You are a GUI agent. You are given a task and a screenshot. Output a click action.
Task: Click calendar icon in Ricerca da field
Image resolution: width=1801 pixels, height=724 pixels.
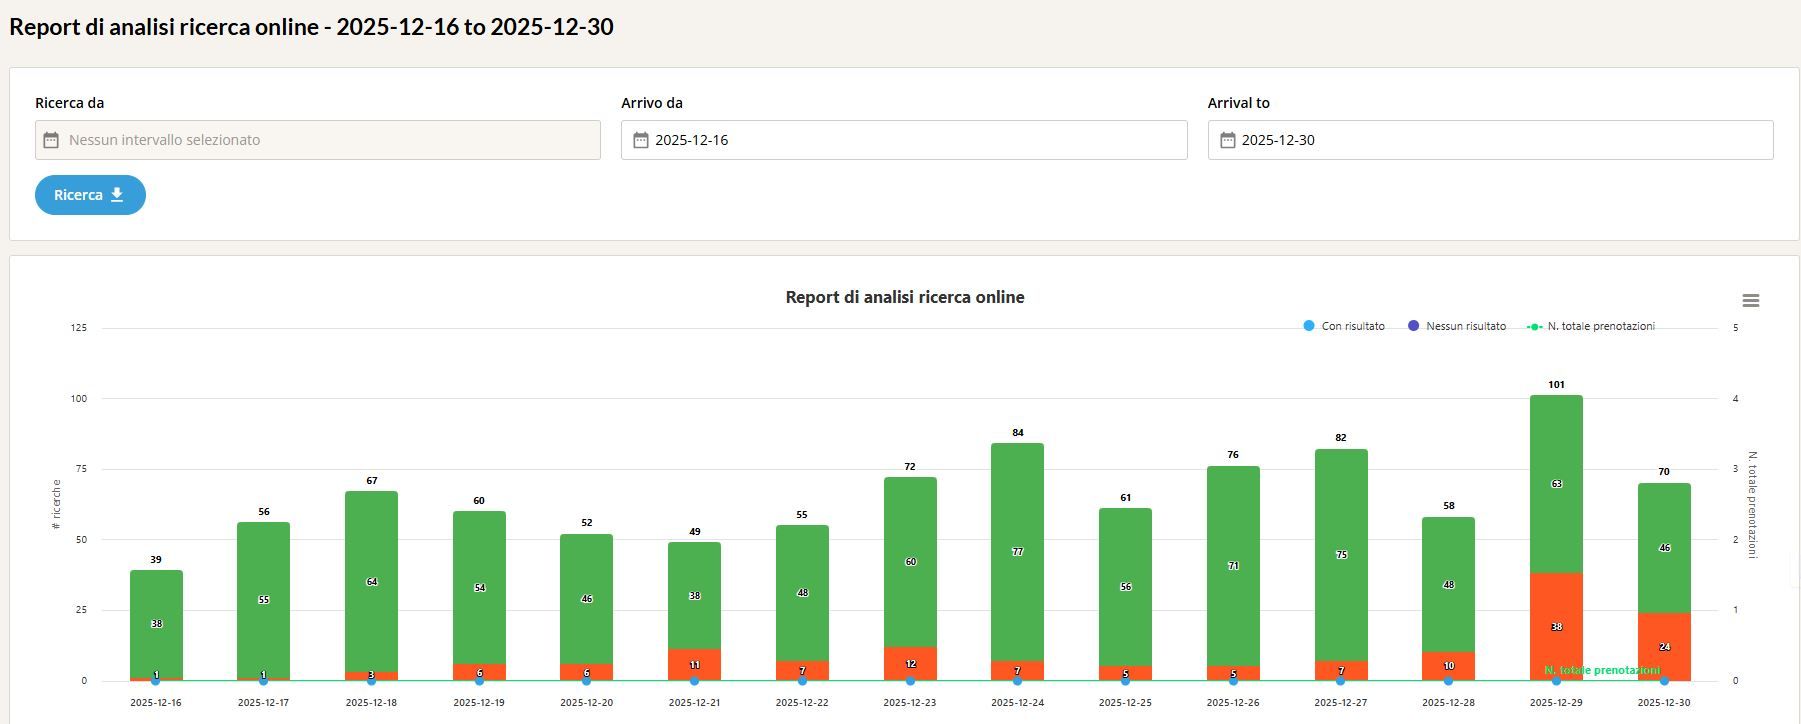click(x=51, y=140)
